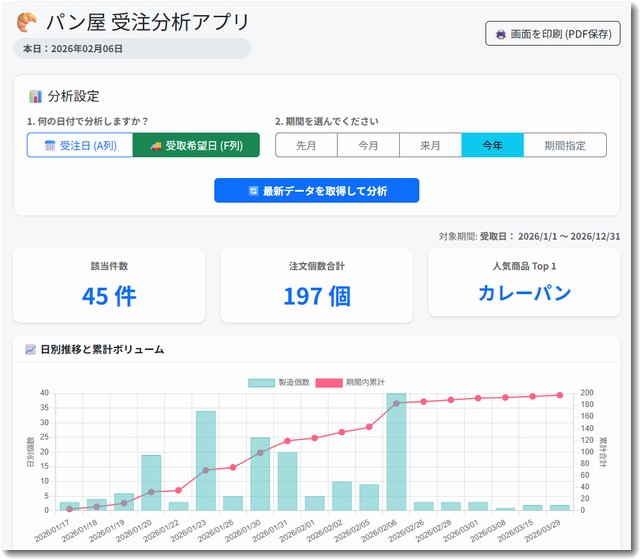Choose 期間指定 custom period
This screenshot has height=559, width=640.
pyautogui.click(x=565, y=145)
